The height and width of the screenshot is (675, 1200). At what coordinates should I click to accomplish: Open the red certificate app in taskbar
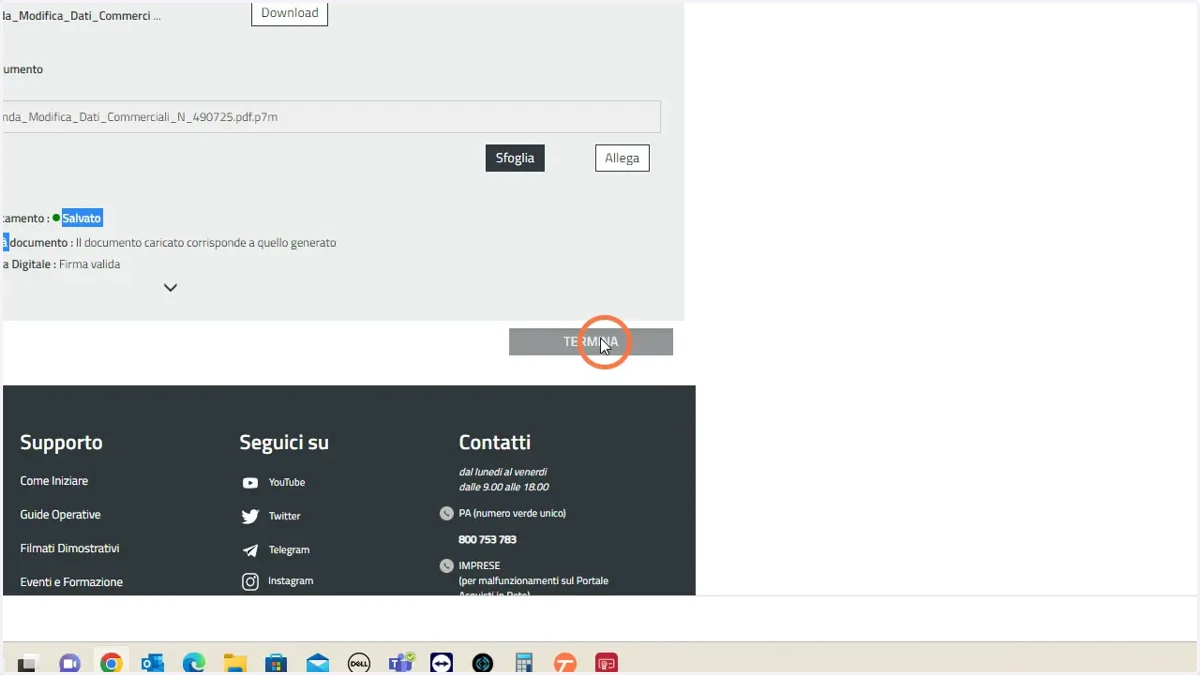point(606,663)
